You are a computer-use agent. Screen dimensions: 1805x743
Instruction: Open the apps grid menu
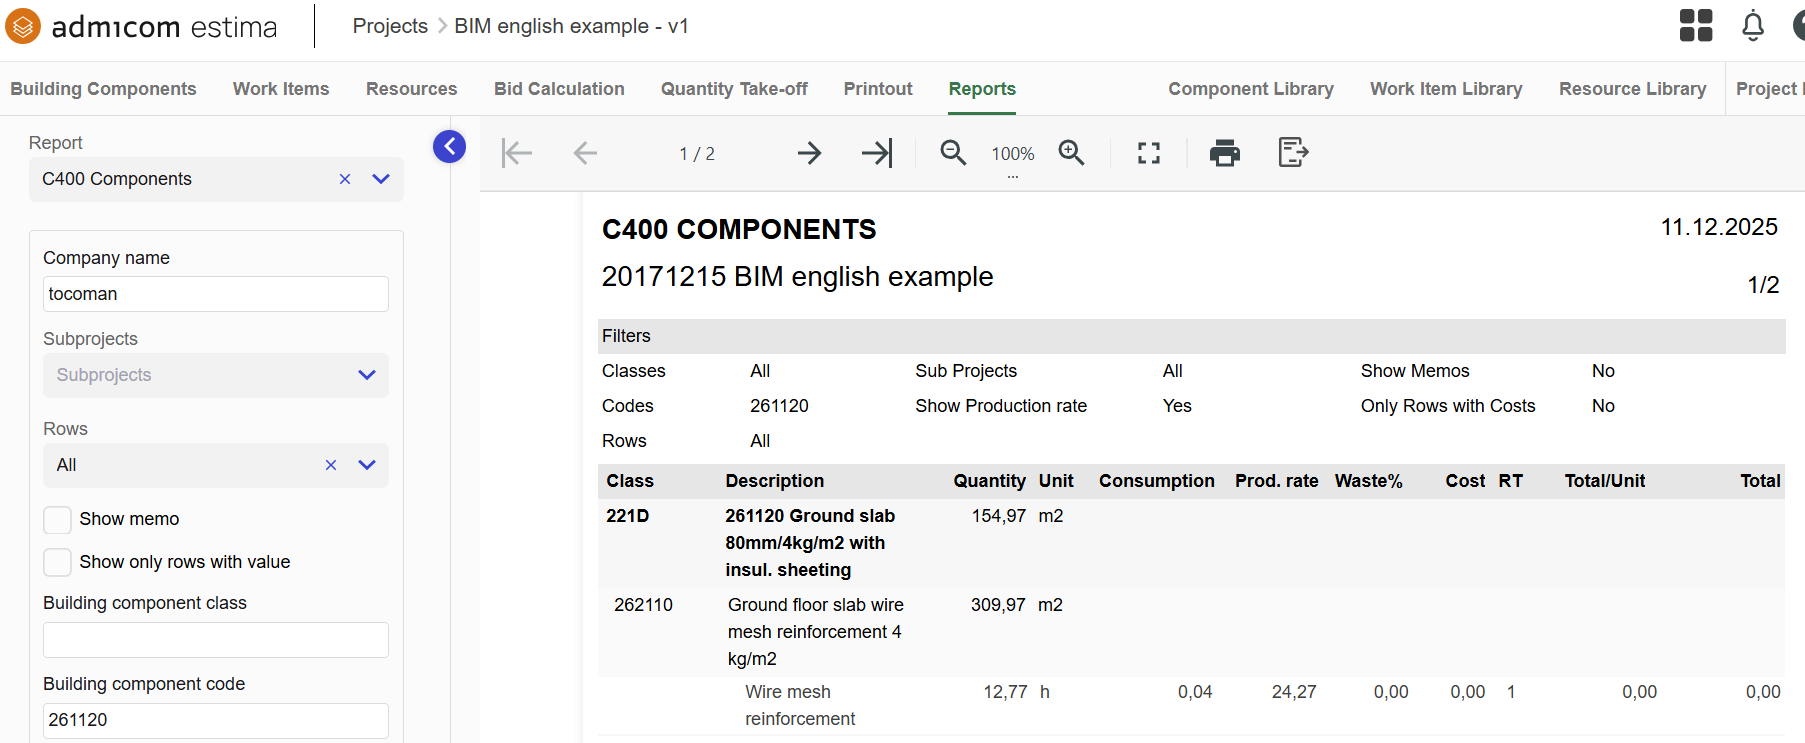pos(1696,26)
